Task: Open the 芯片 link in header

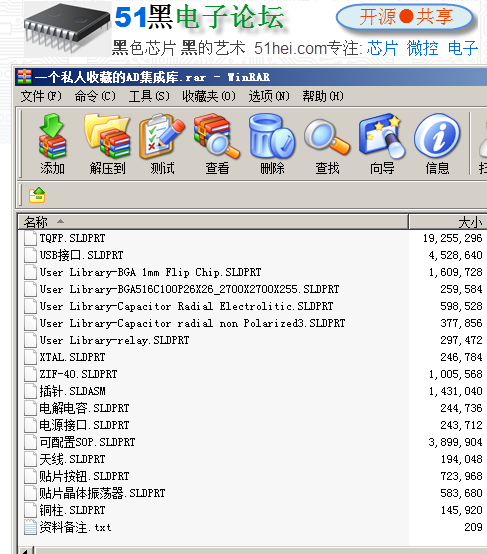Action: [x=382, y=48]
